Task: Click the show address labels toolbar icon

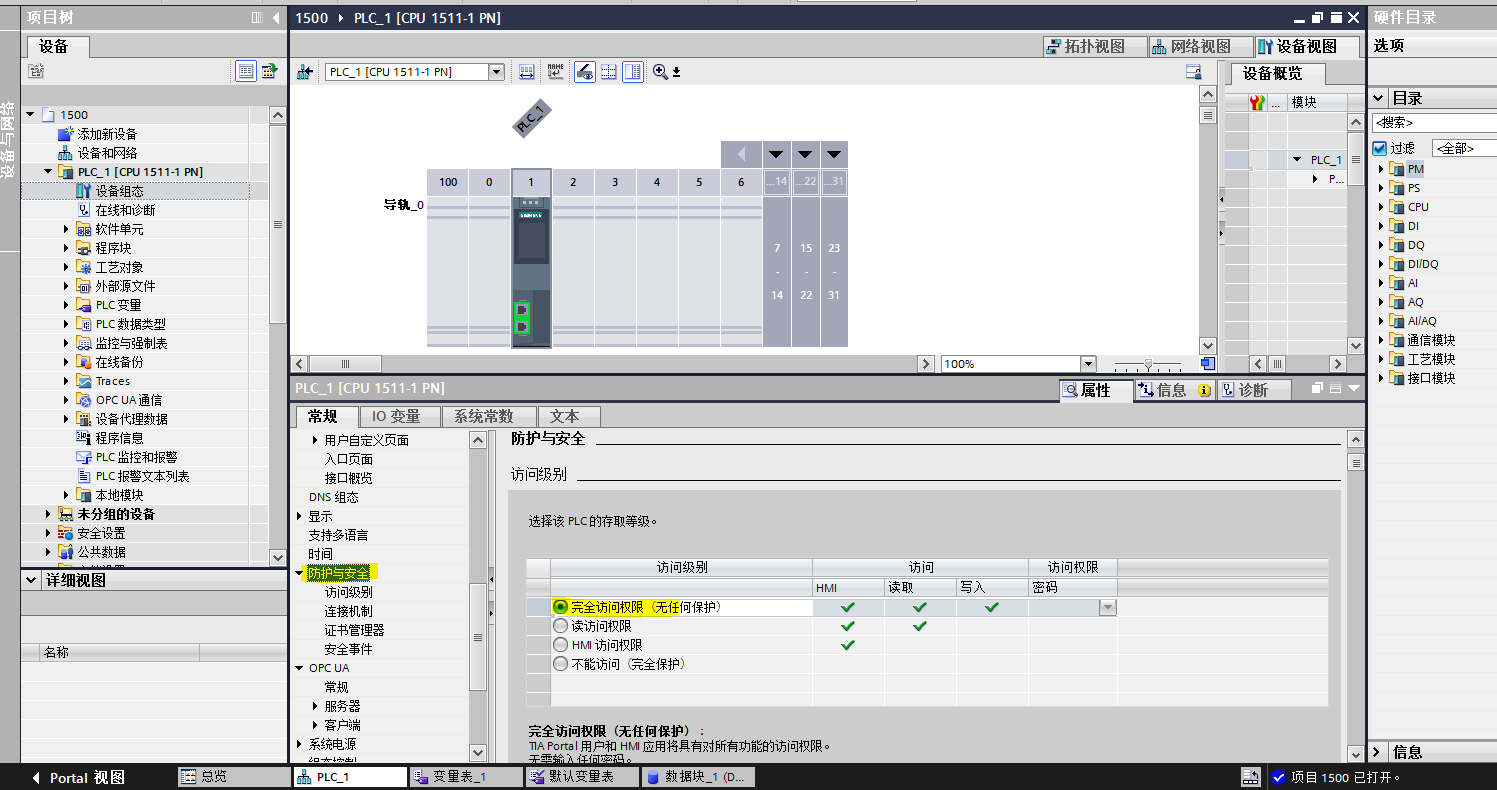Action: [x=527, y=72]
